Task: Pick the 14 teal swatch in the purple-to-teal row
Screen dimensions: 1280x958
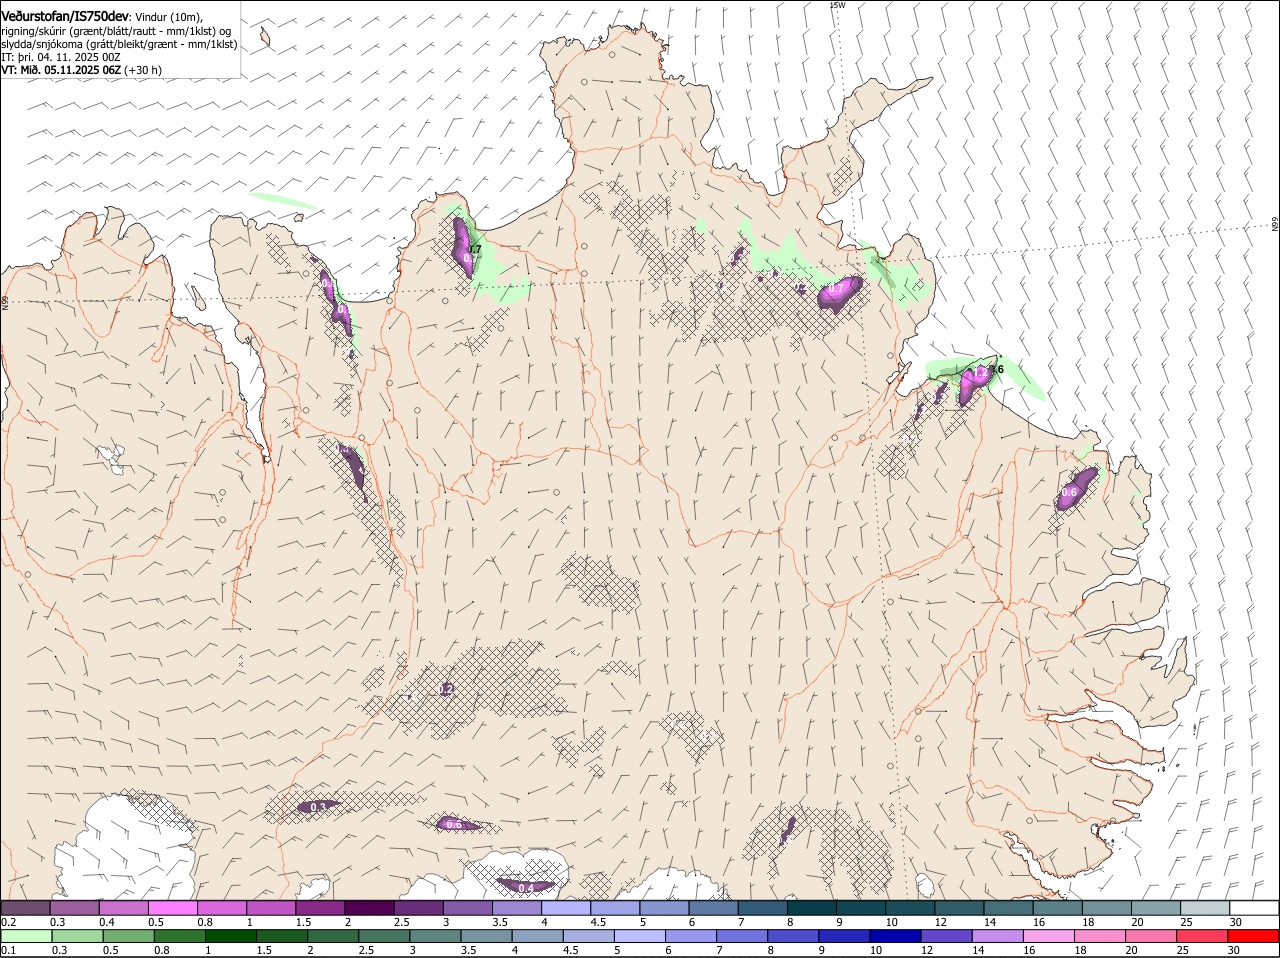Action: (1008, 907)
